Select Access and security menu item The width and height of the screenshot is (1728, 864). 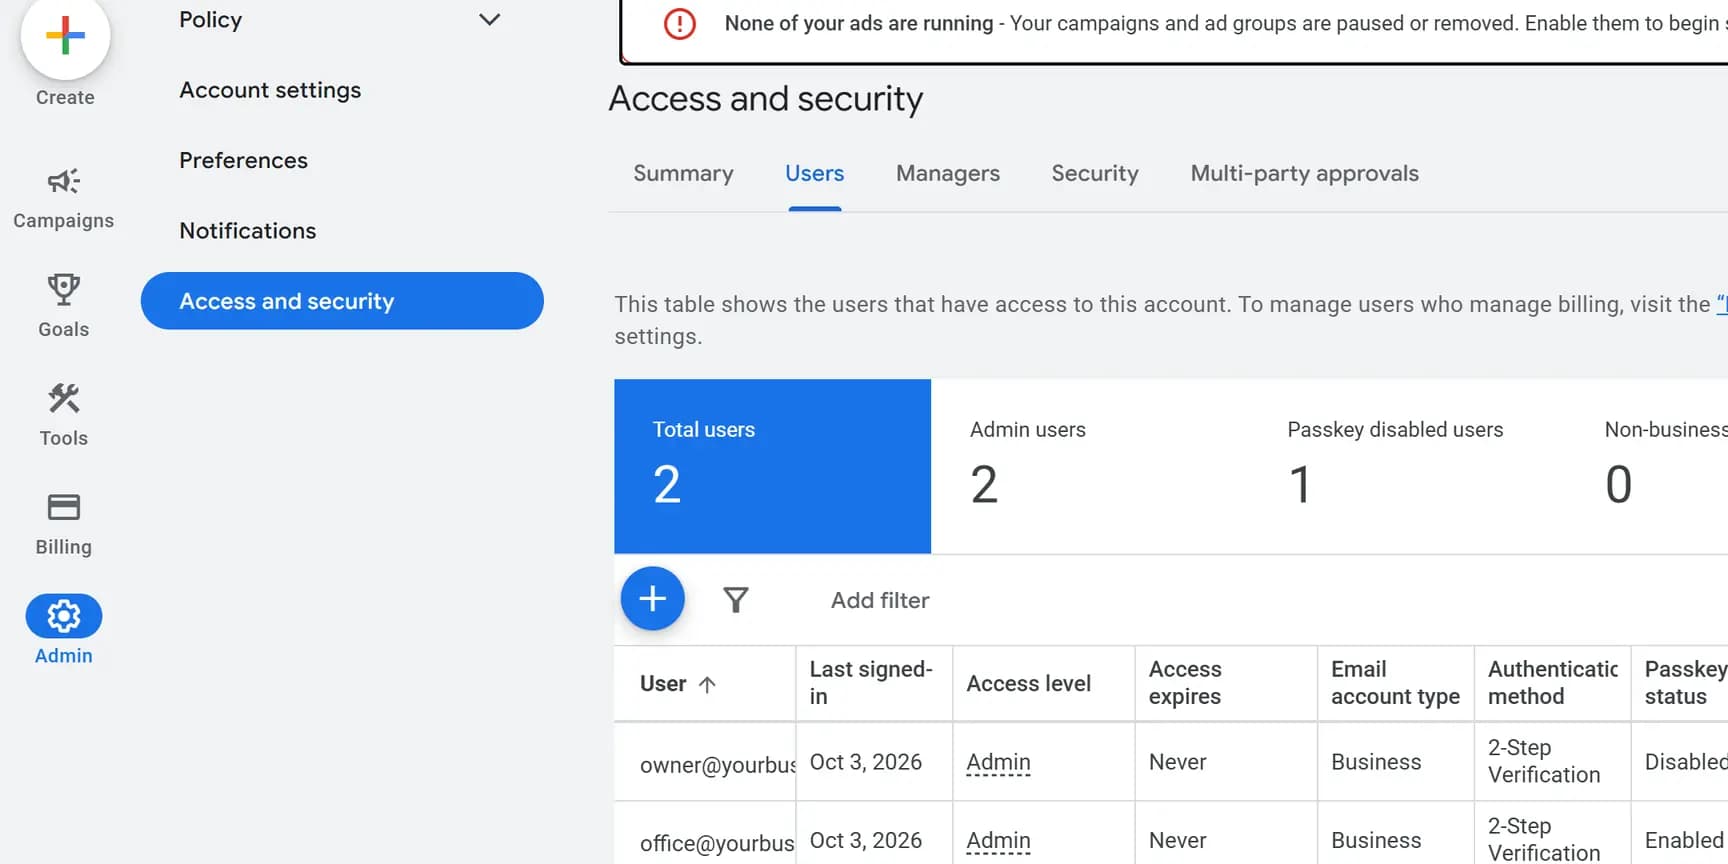click(x=342, y=301)
